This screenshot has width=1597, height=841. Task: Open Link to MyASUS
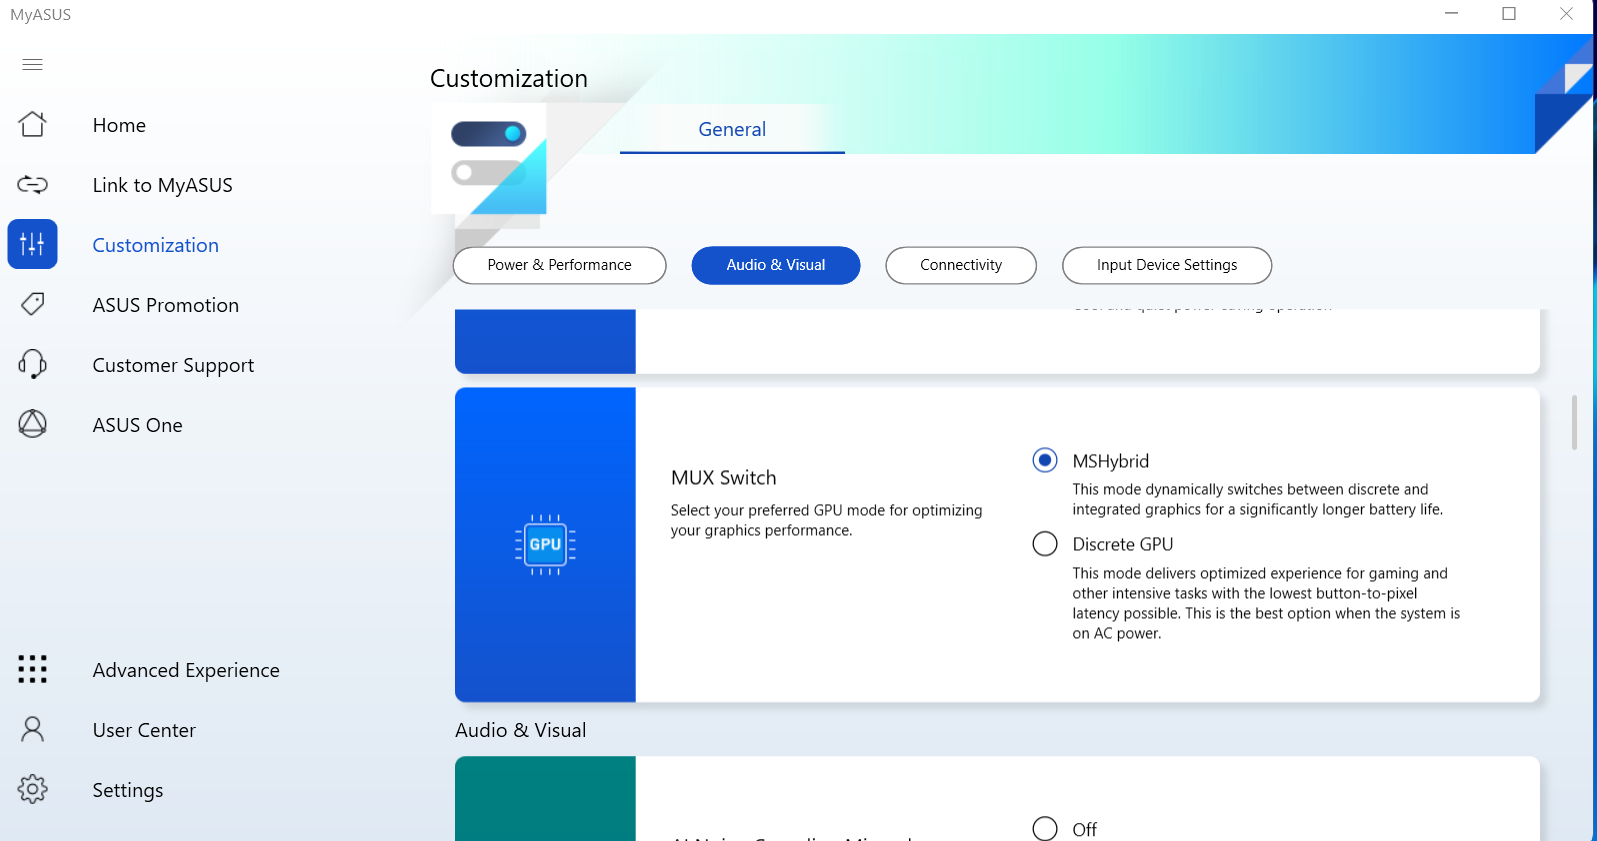click(162, 185)
